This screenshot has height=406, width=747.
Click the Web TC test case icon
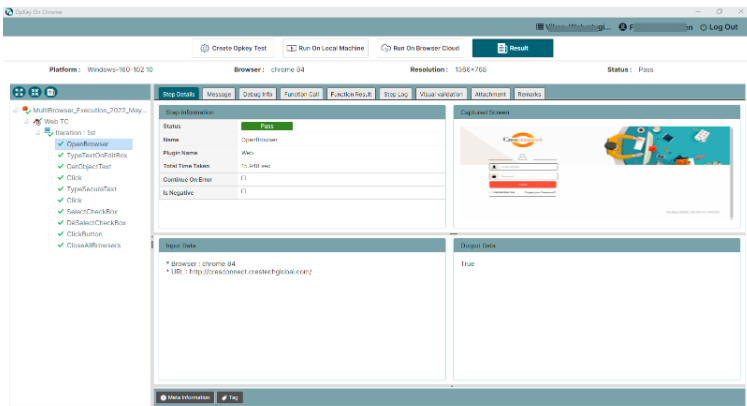(38, 122)
